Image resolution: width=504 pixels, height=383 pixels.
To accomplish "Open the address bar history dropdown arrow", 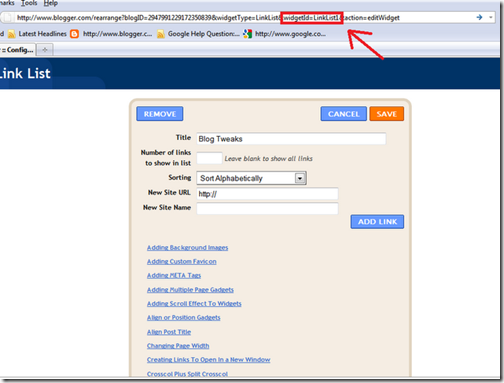I will (x=491, y=17).
